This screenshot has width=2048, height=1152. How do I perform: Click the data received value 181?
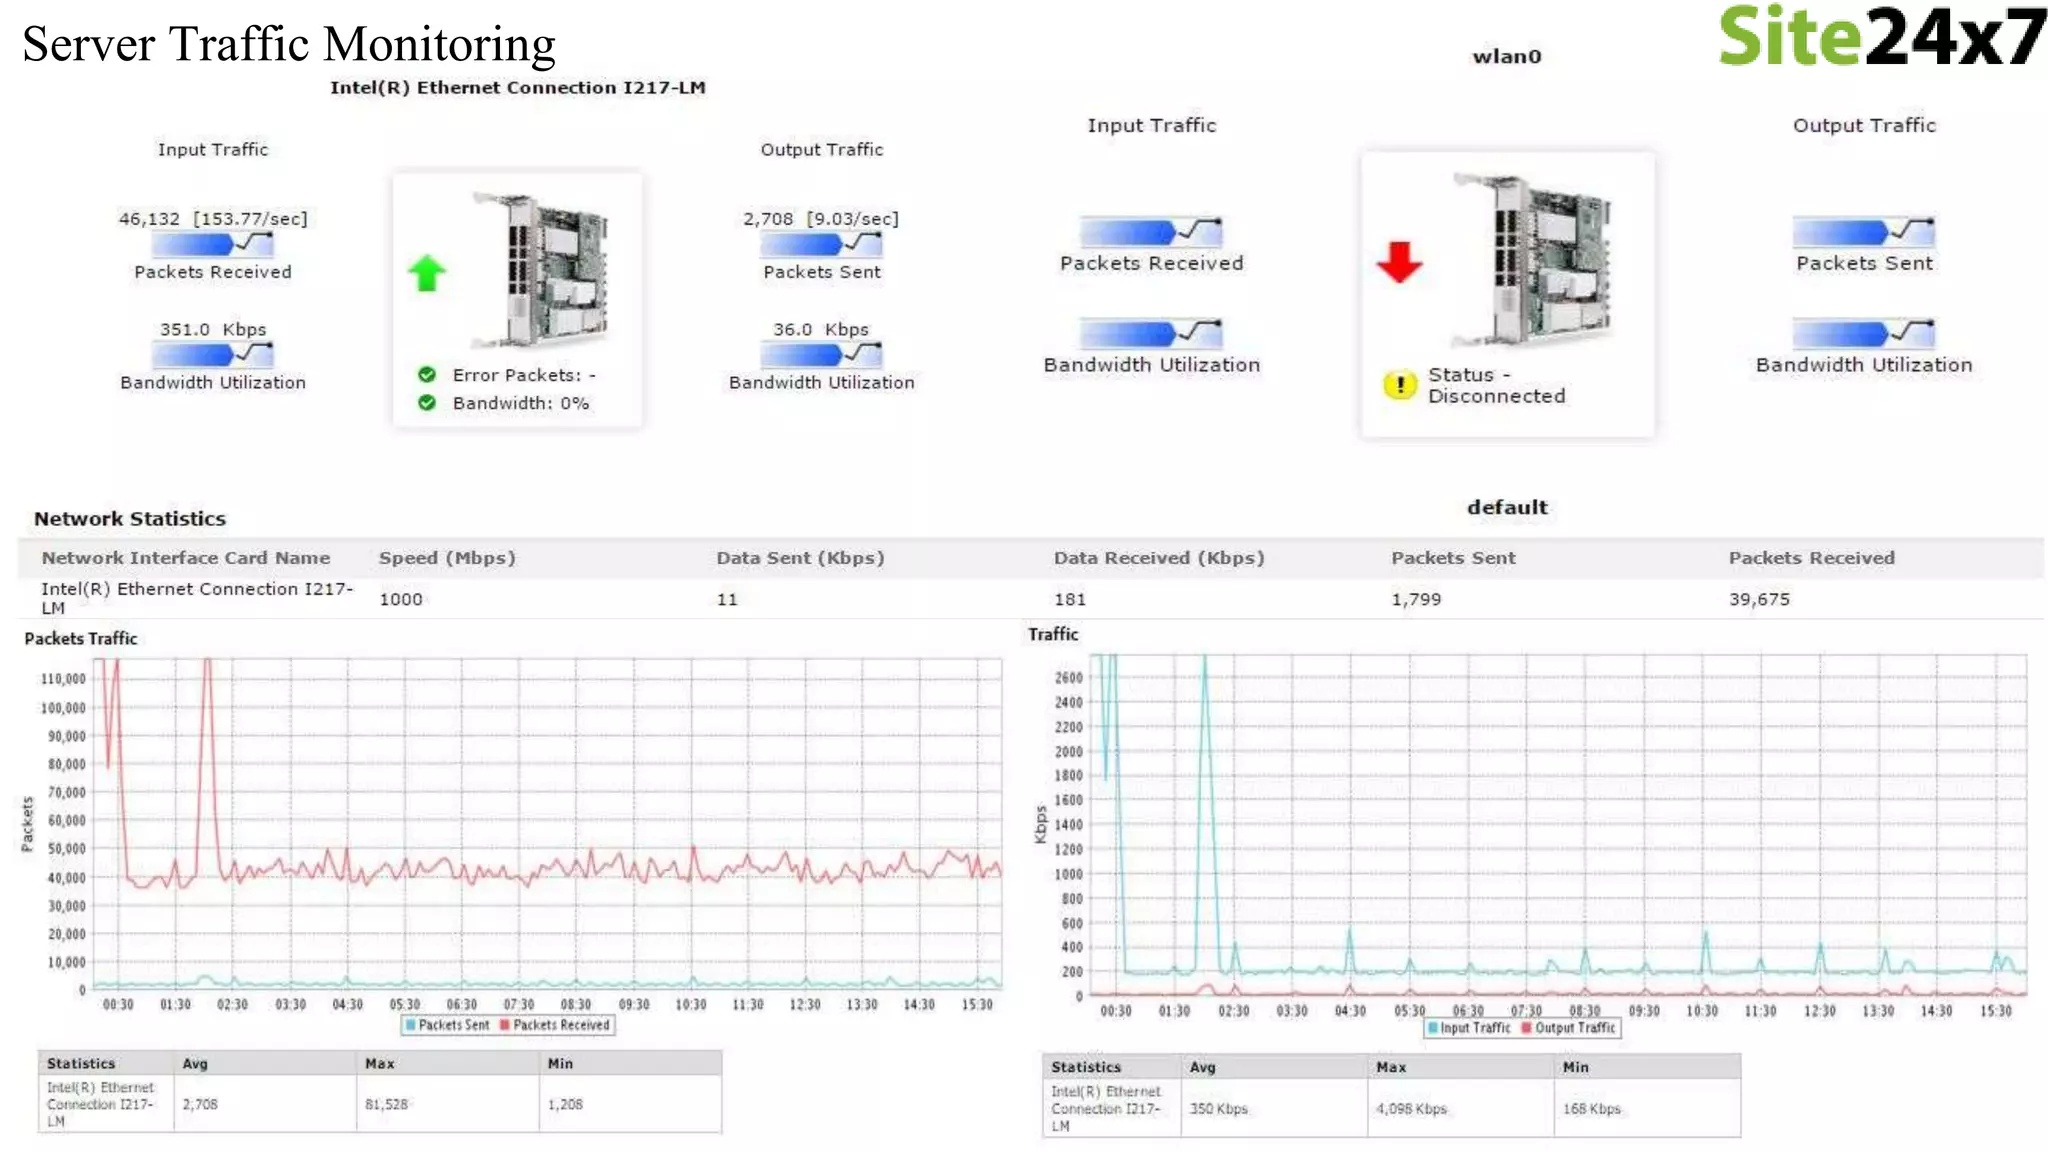click(1069, 599)
